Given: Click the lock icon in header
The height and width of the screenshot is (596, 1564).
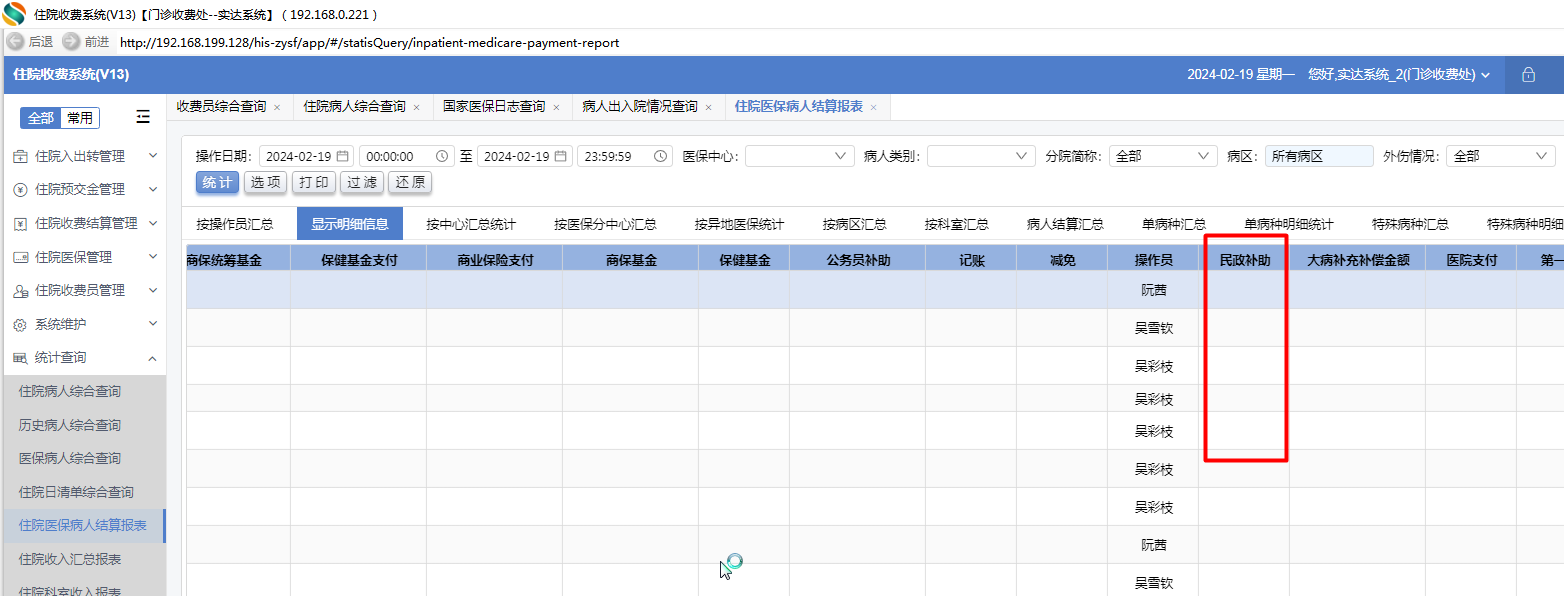Looking at the screenshot, I should (x=1528, y=75).
